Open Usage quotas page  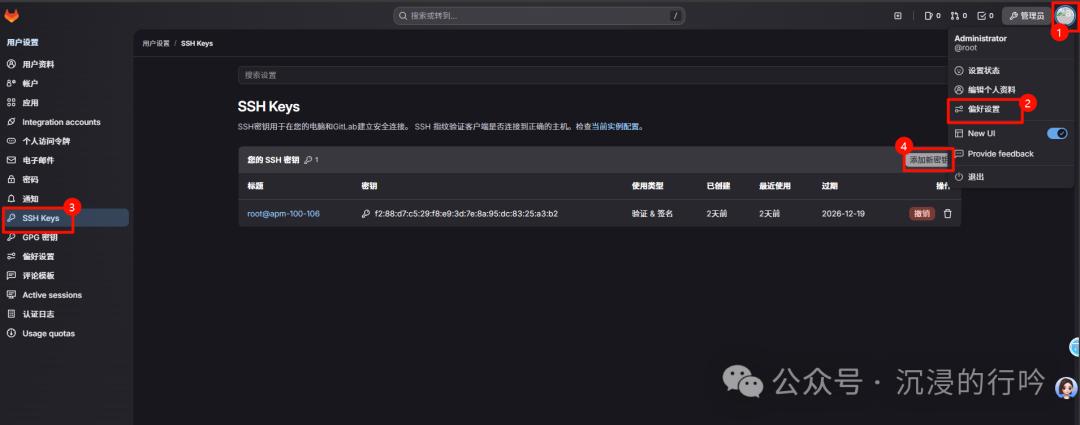pos(65,333)
